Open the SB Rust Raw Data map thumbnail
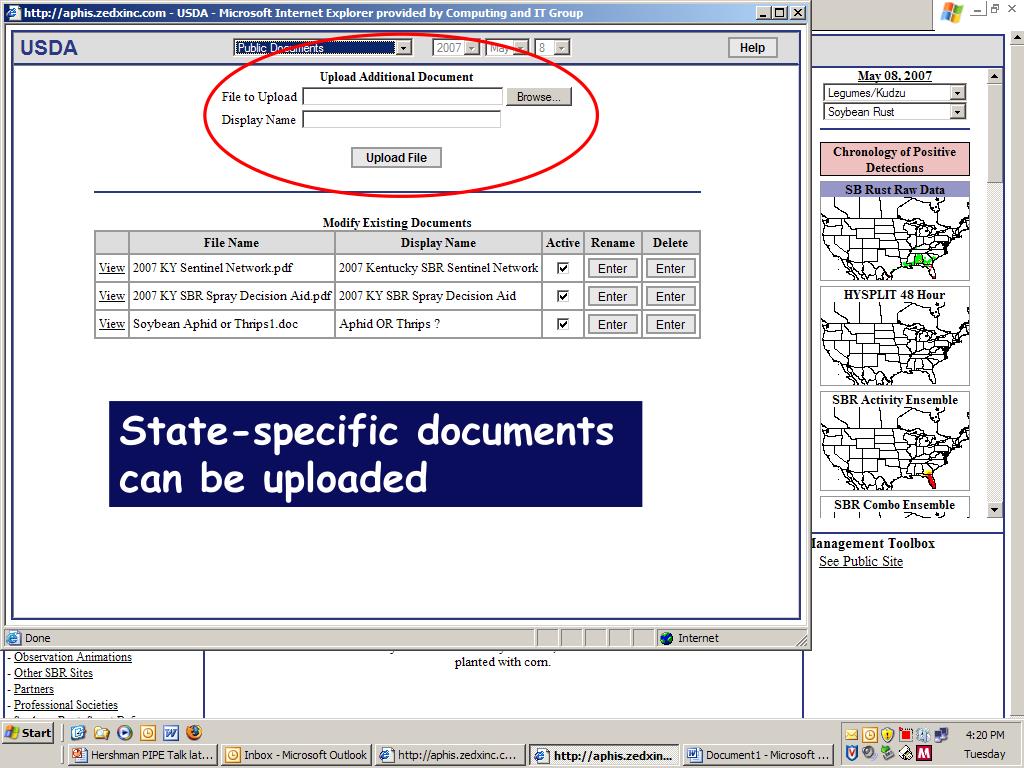Screen dimensions: 1024x768 coord(894,231)
